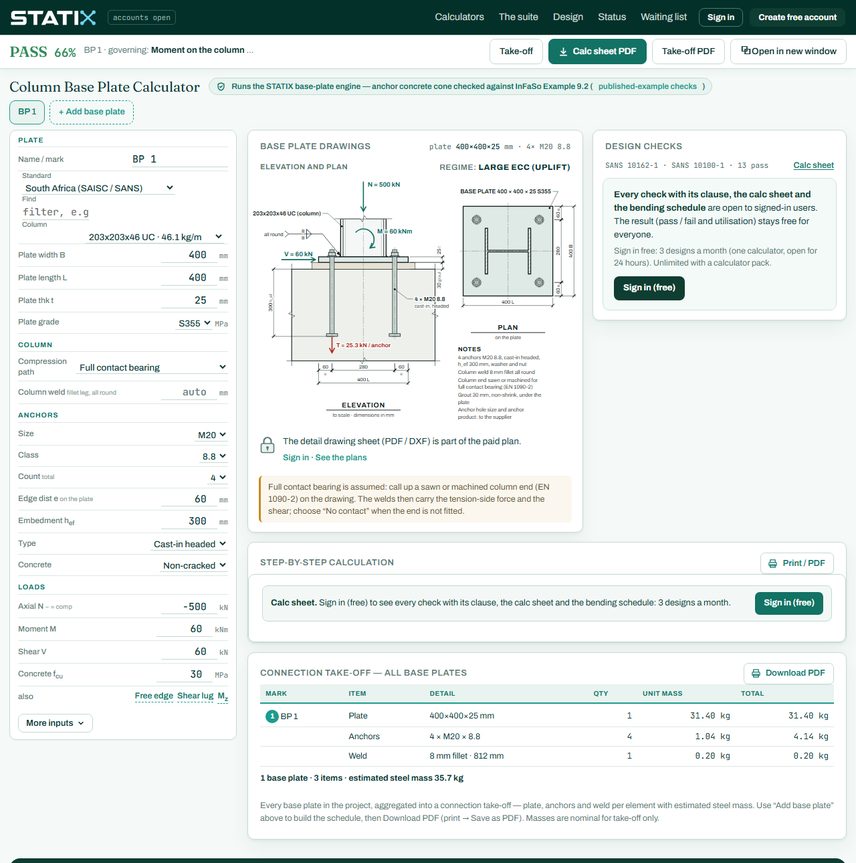Screen dimensions: 856x863
Task: Click the Moment M load field
Action: [x=182, y=629]
